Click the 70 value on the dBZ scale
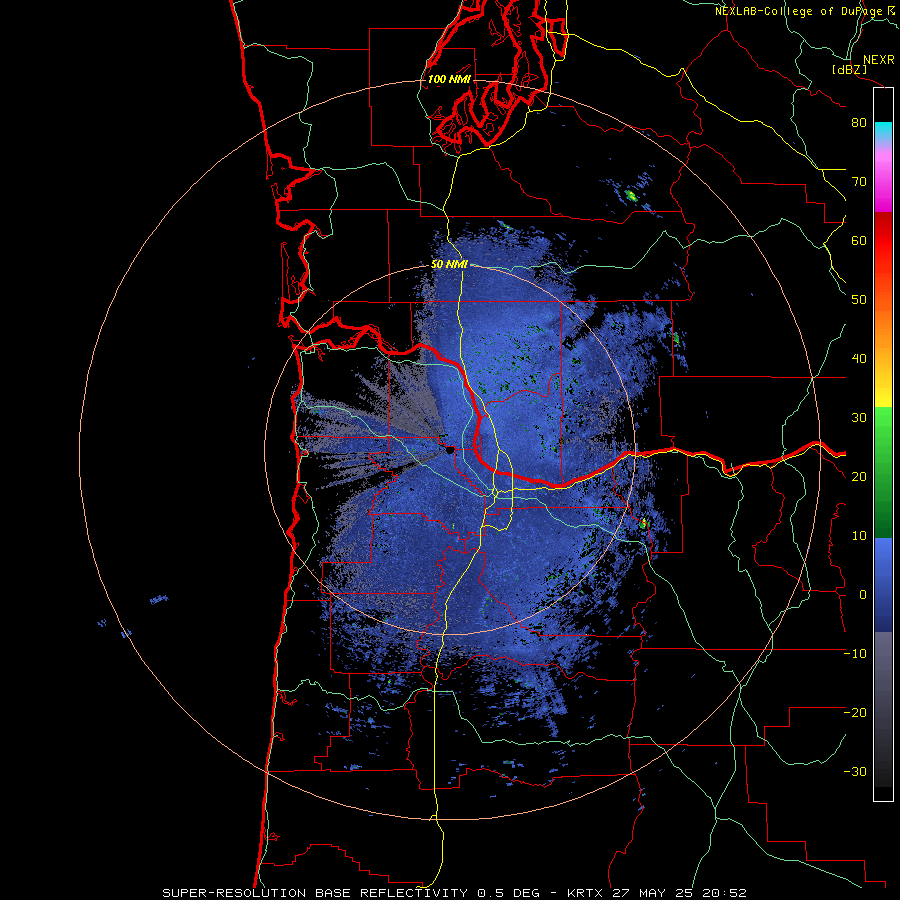 coord(859,182)
